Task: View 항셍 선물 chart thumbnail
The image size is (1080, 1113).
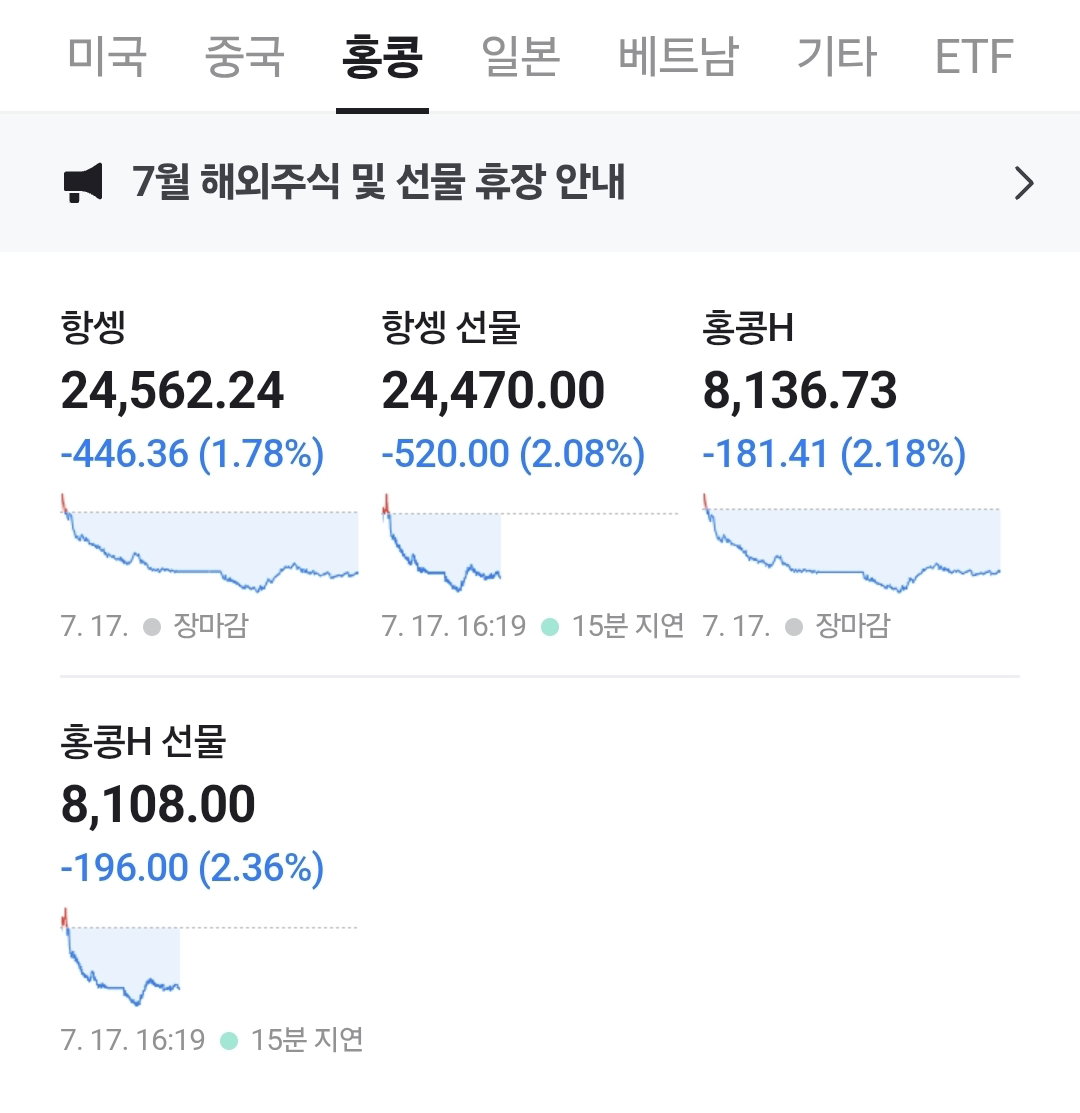Action: [x=530, y=543]
